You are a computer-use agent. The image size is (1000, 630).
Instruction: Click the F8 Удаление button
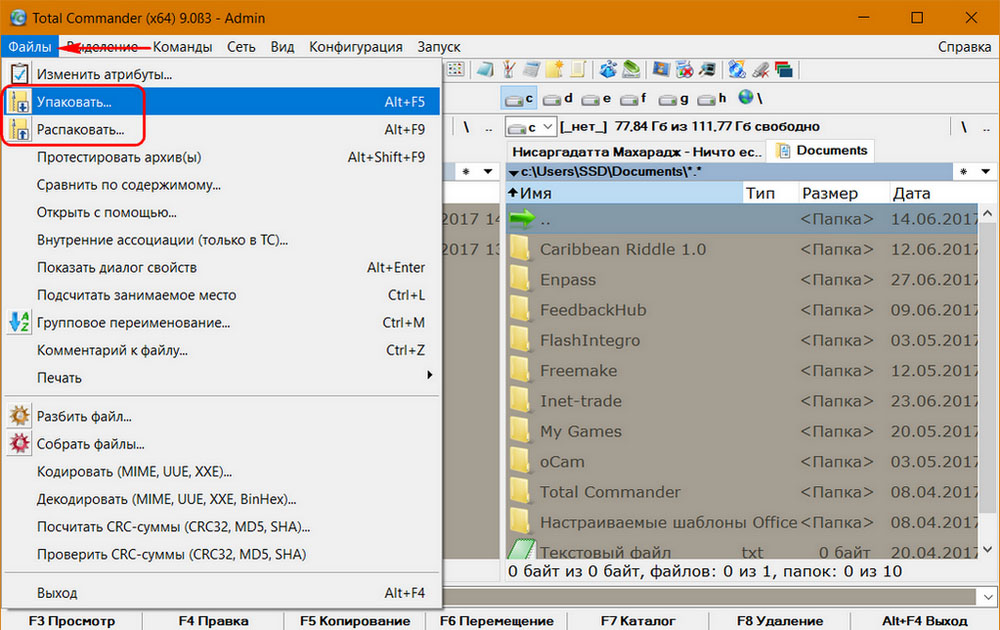[x=779, y=620]
